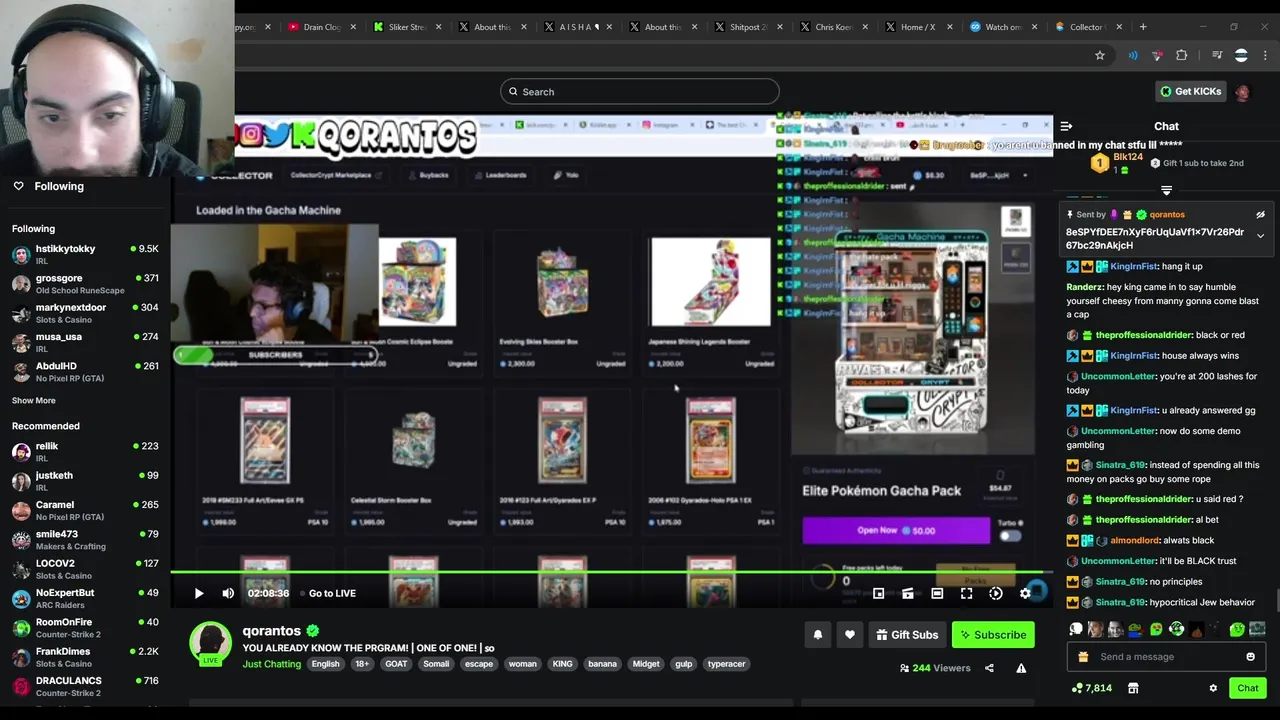Open the user profile avatar menu

point(1242,92)
